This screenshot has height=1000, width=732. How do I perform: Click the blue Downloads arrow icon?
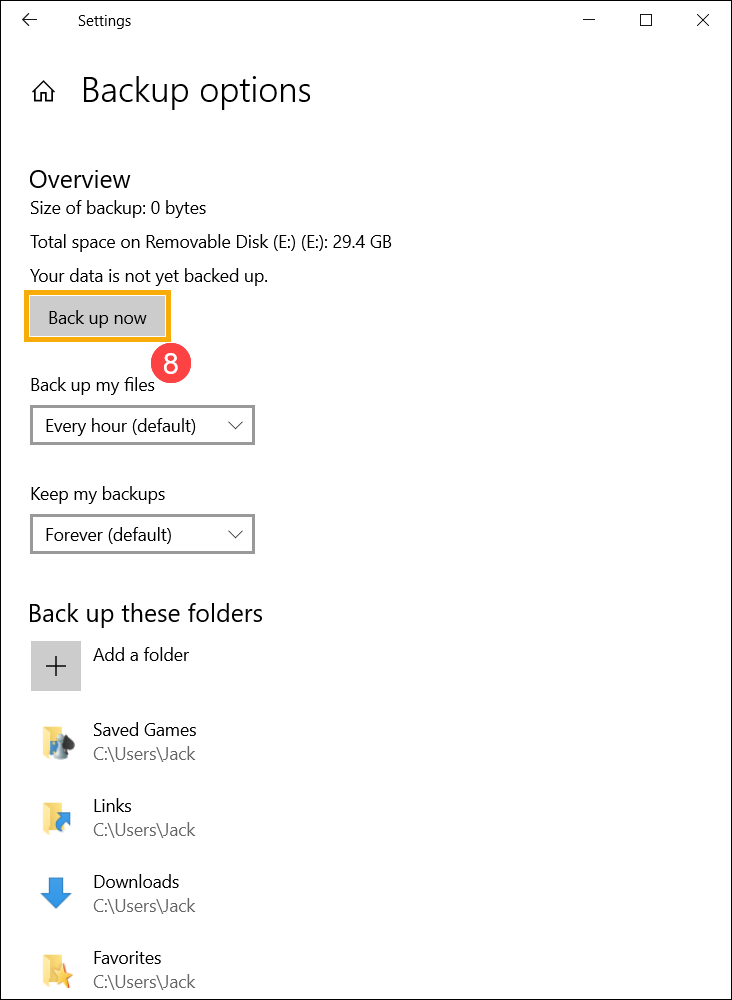(x=57, y=892)
